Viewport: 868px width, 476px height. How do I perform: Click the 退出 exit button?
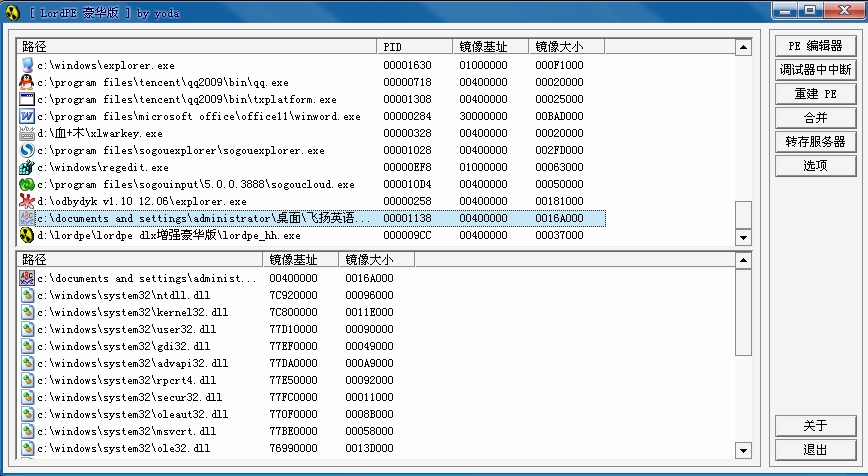pos(815,450)
